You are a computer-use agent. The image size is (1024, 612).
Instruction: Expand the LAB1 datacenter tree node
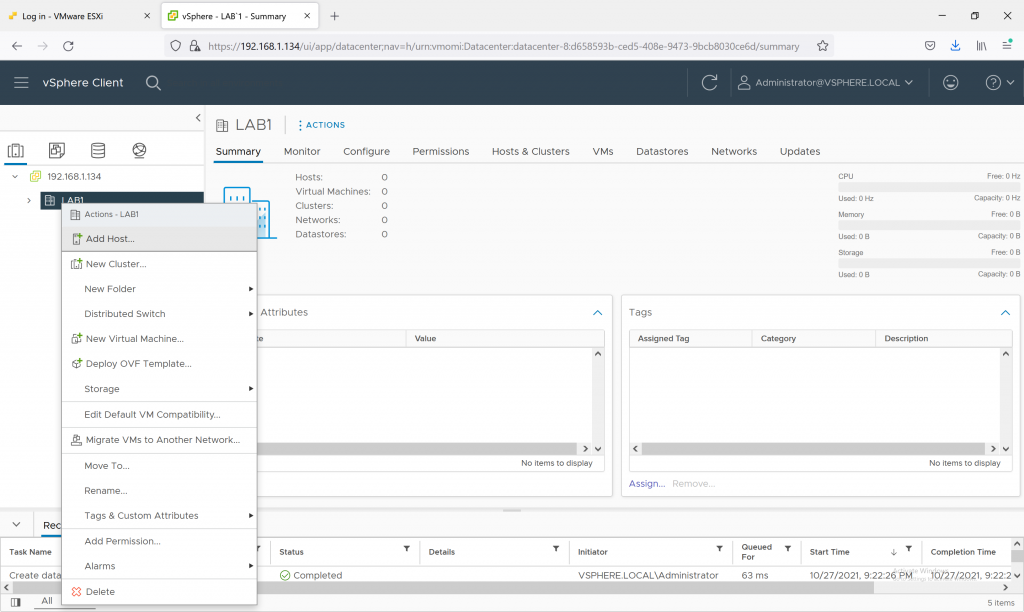click(29, 201)
